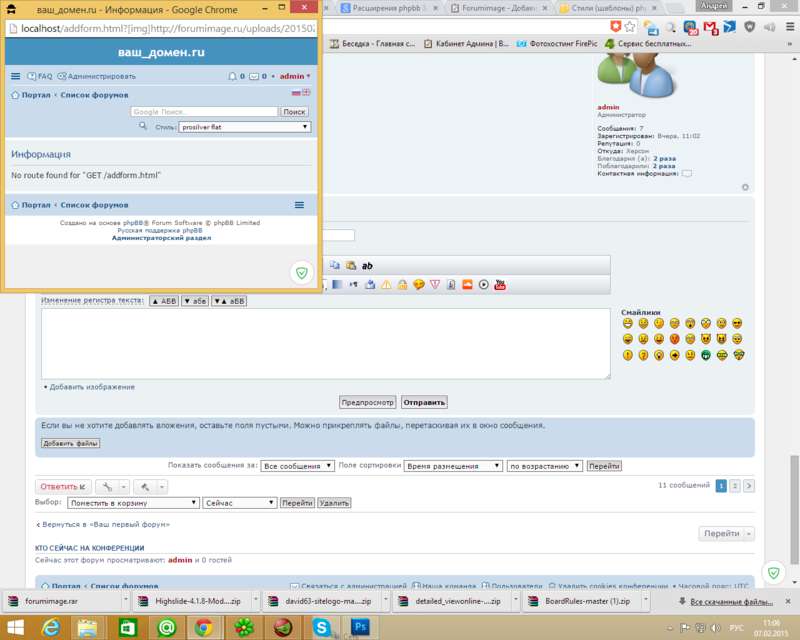Open Photoshop from the Windows taskbar

coord(360,627)
